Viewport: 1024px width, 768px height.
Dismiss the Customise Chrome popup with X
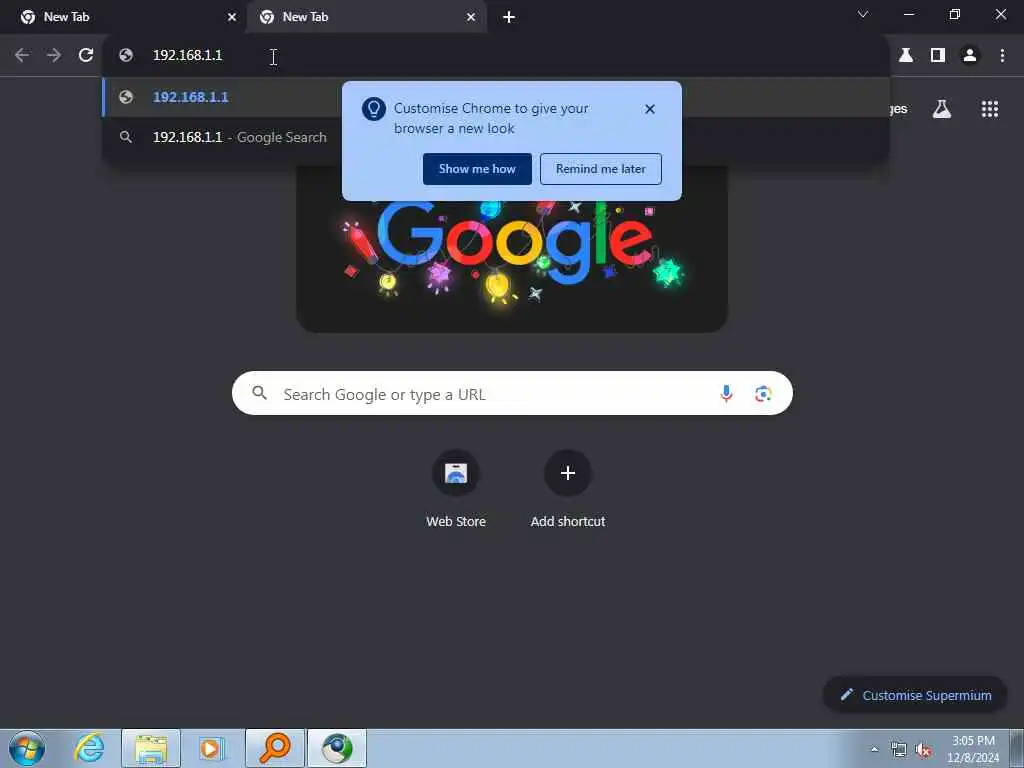coord(650,109)
